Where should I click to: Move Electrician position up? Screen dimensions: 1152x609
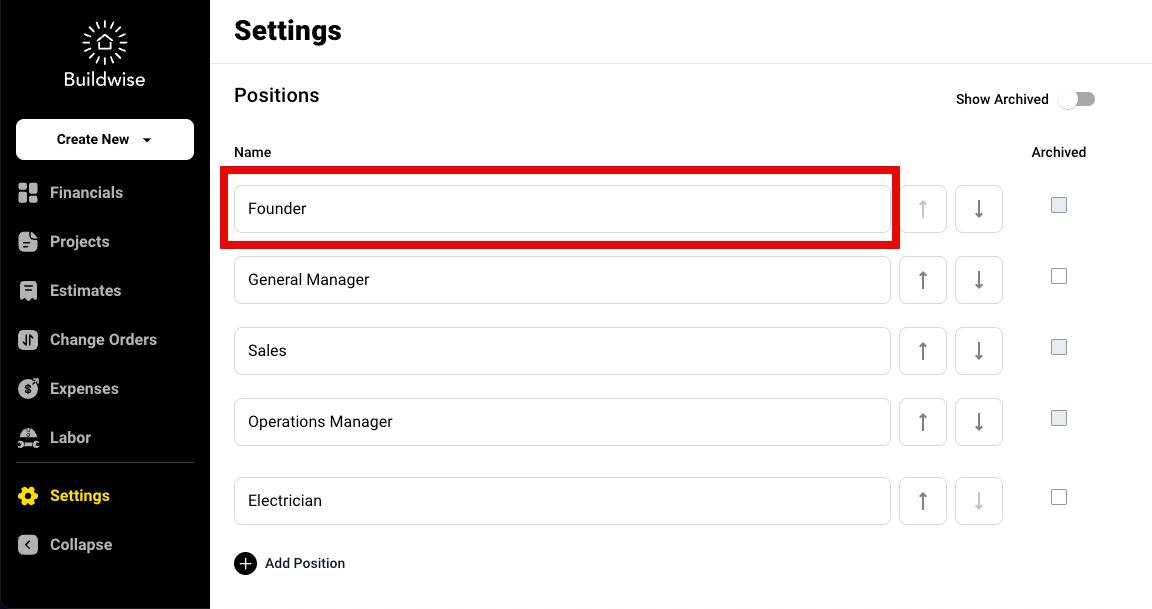point(923,501)
